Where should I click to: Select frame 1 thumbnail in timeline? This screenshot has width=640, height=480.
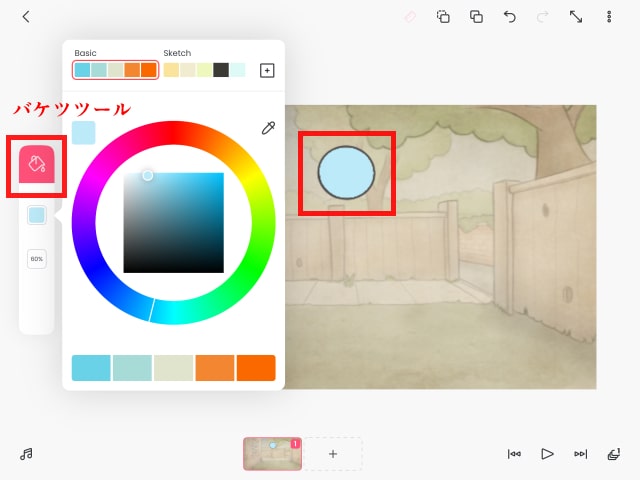(x=273, y=454)
